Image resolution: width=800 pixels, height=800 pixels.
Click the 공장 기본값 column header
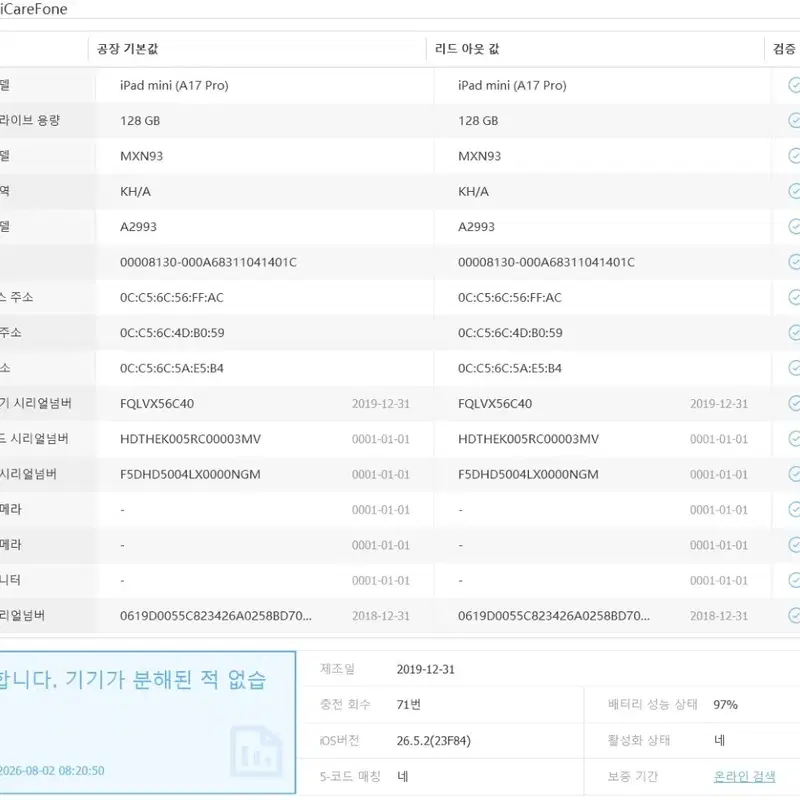(128, 49)
